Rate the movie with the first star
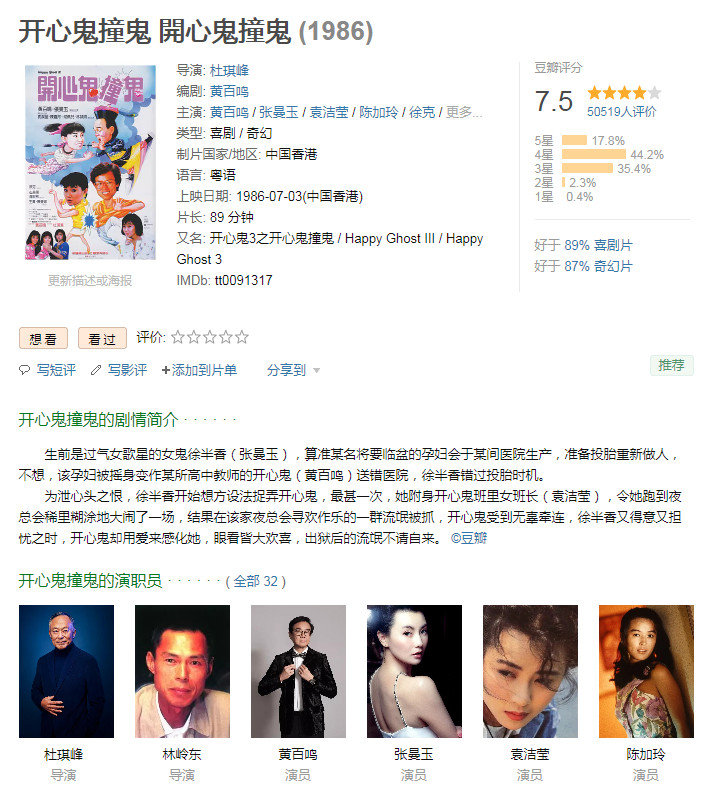The width and height of the screenshot is (721, 799). (x=178, y=337)
